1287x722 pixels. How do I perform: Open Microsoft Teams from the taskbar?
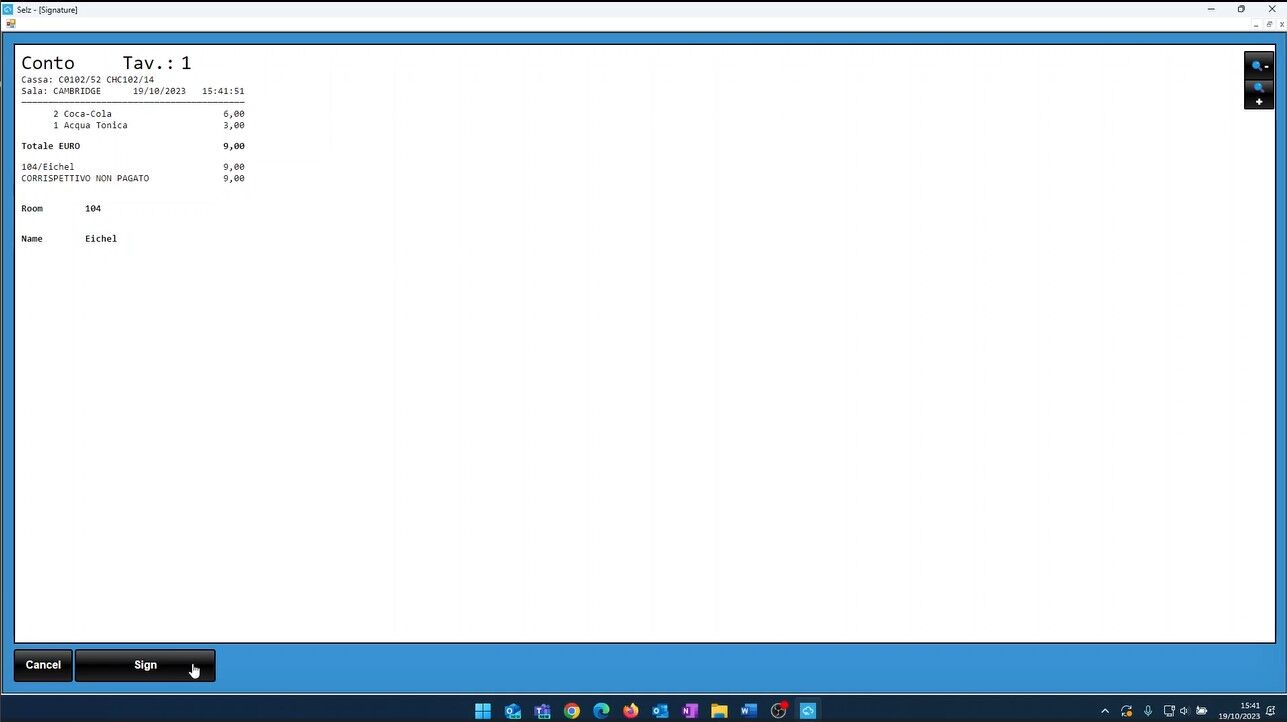[x=543, y=711]
